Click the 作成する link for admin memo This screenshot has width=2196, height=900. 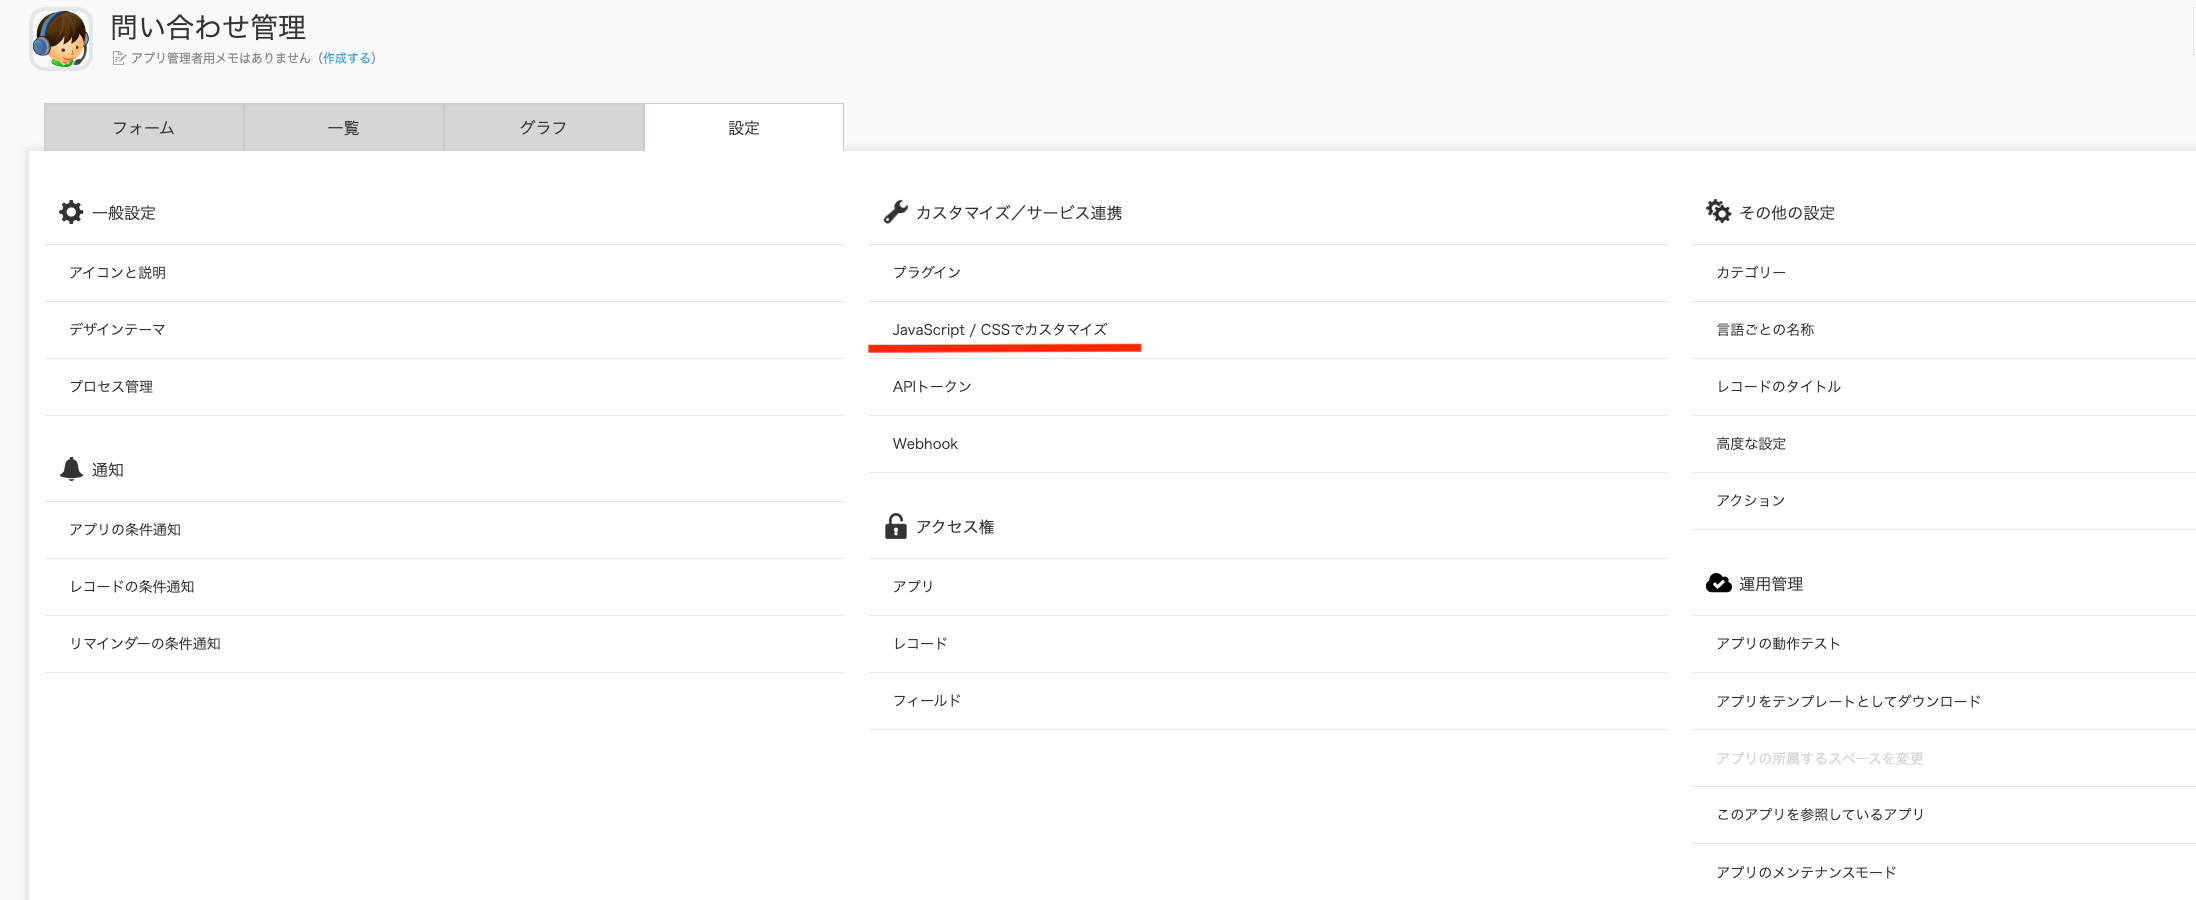tap(347, 58)
